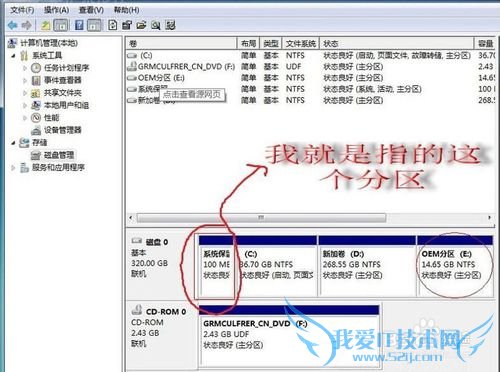Sort by the 状态 column header

pyautogui.click(x=397, y=43)
